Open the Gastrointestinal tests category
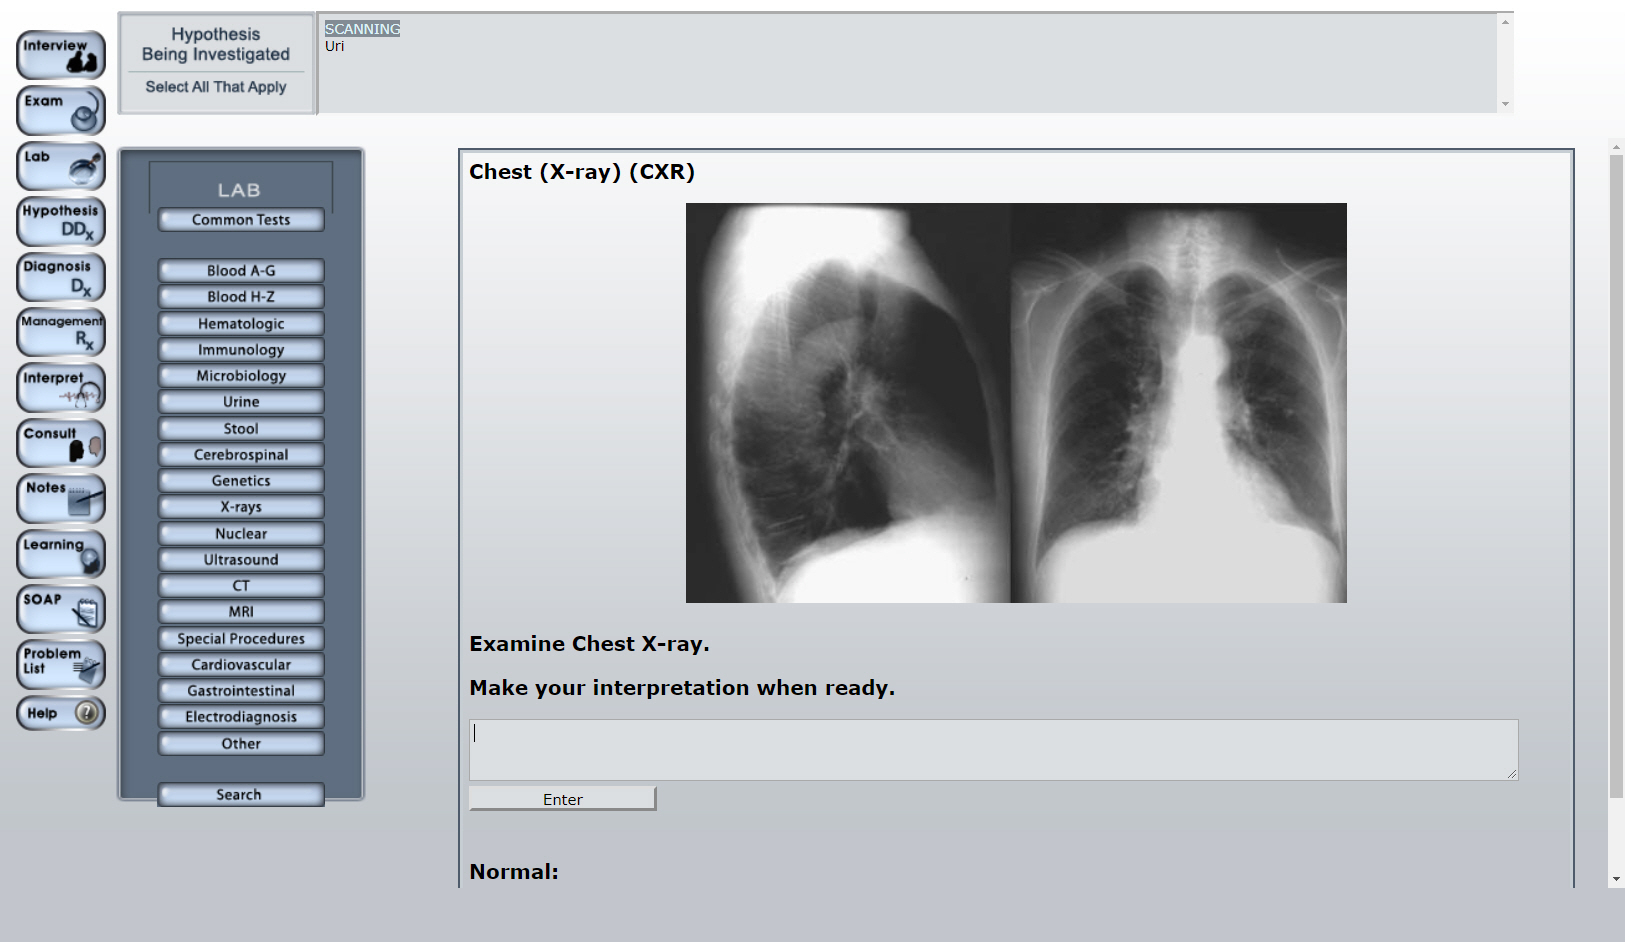The image size is (1625, 942). click(x=241, y=691)
